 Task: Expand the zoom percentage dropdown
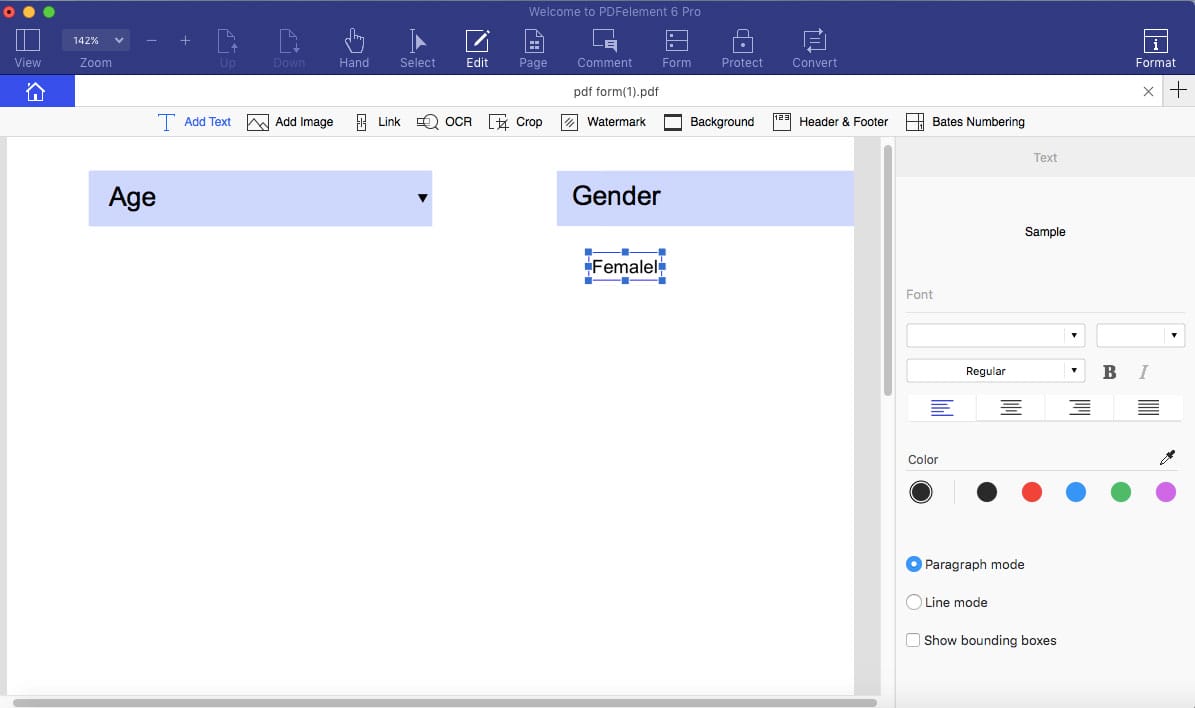pyautogui.click(x=97, y=40)
